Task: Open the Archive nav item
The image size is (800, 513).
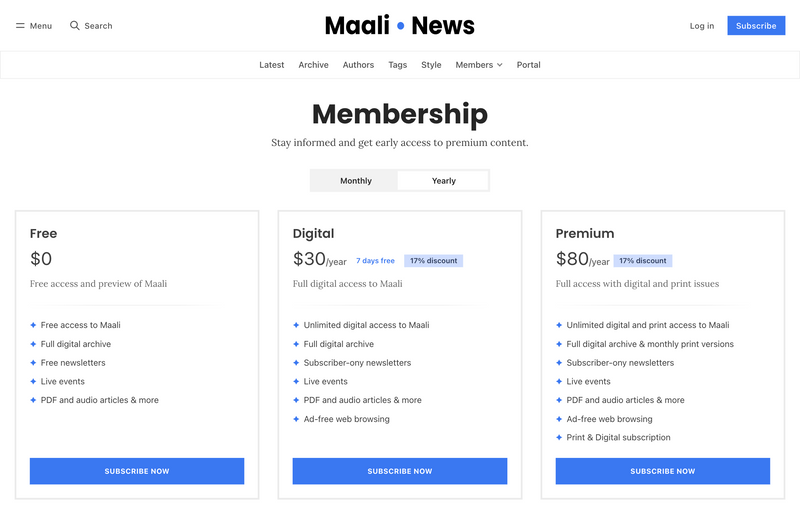Action: click(x=313, y=65)
